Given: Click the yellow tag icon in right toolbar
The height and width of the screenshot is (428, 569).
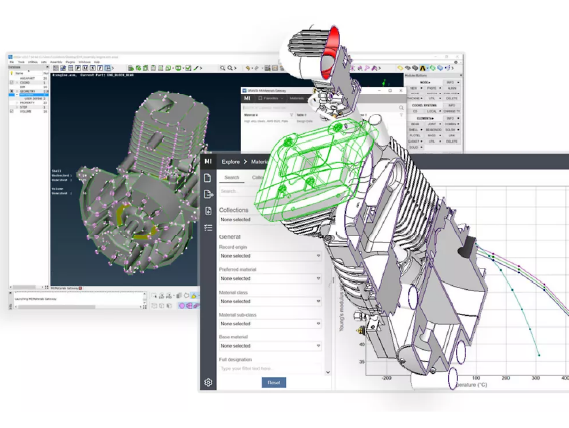Looking at the screenshot, I should pos(400,68).
